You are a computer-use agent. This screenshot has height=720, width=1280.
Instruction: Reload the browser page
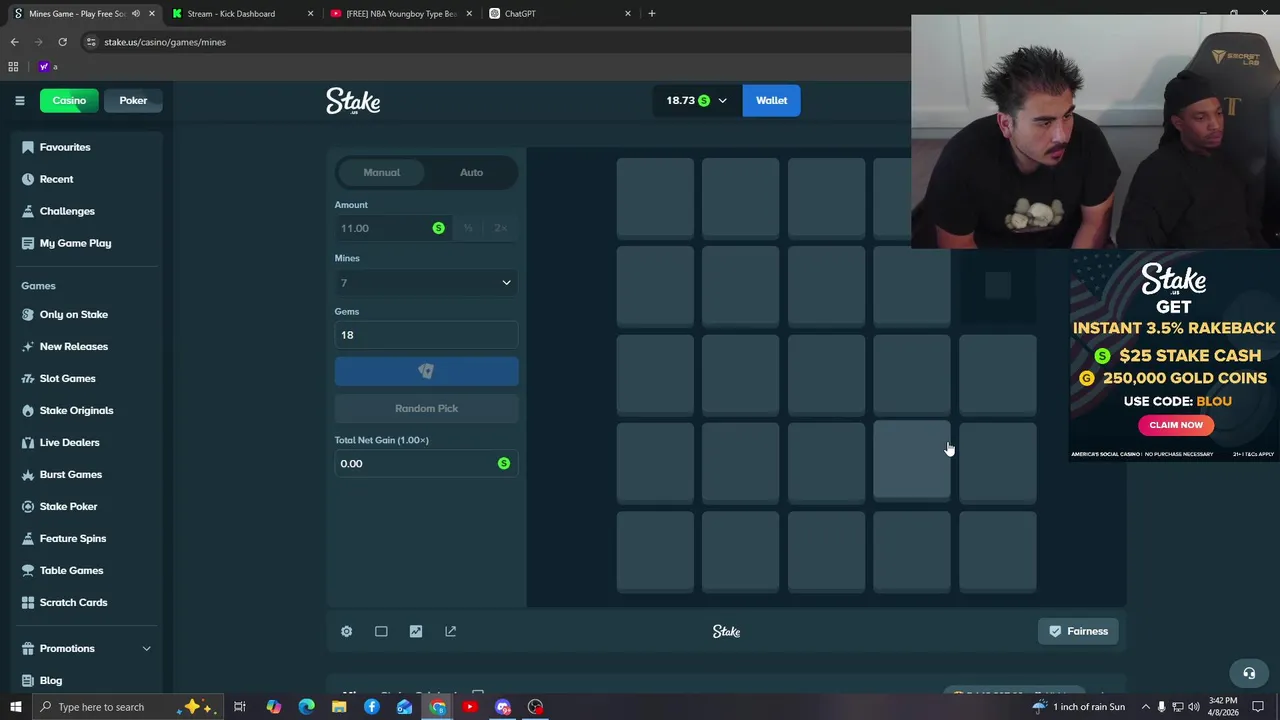[x=62, y=42]
